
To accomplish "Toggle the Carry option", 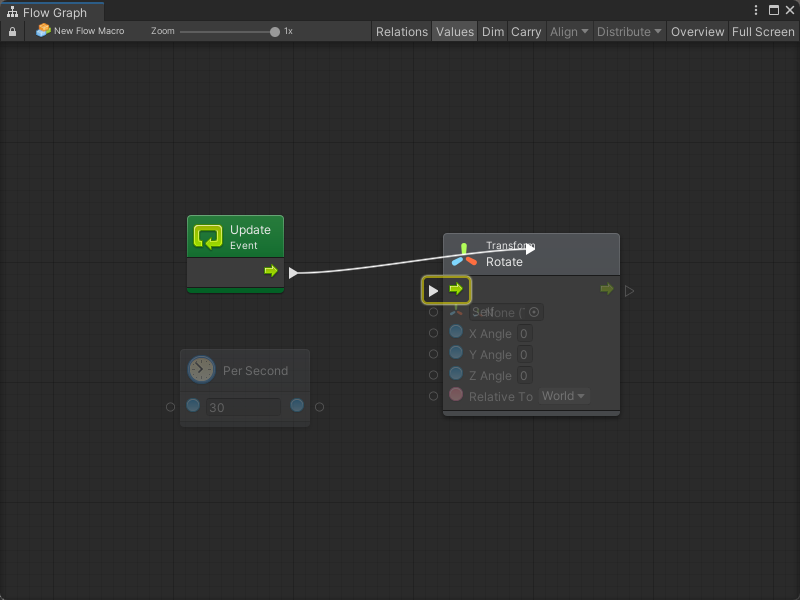I will pos(526,32).
